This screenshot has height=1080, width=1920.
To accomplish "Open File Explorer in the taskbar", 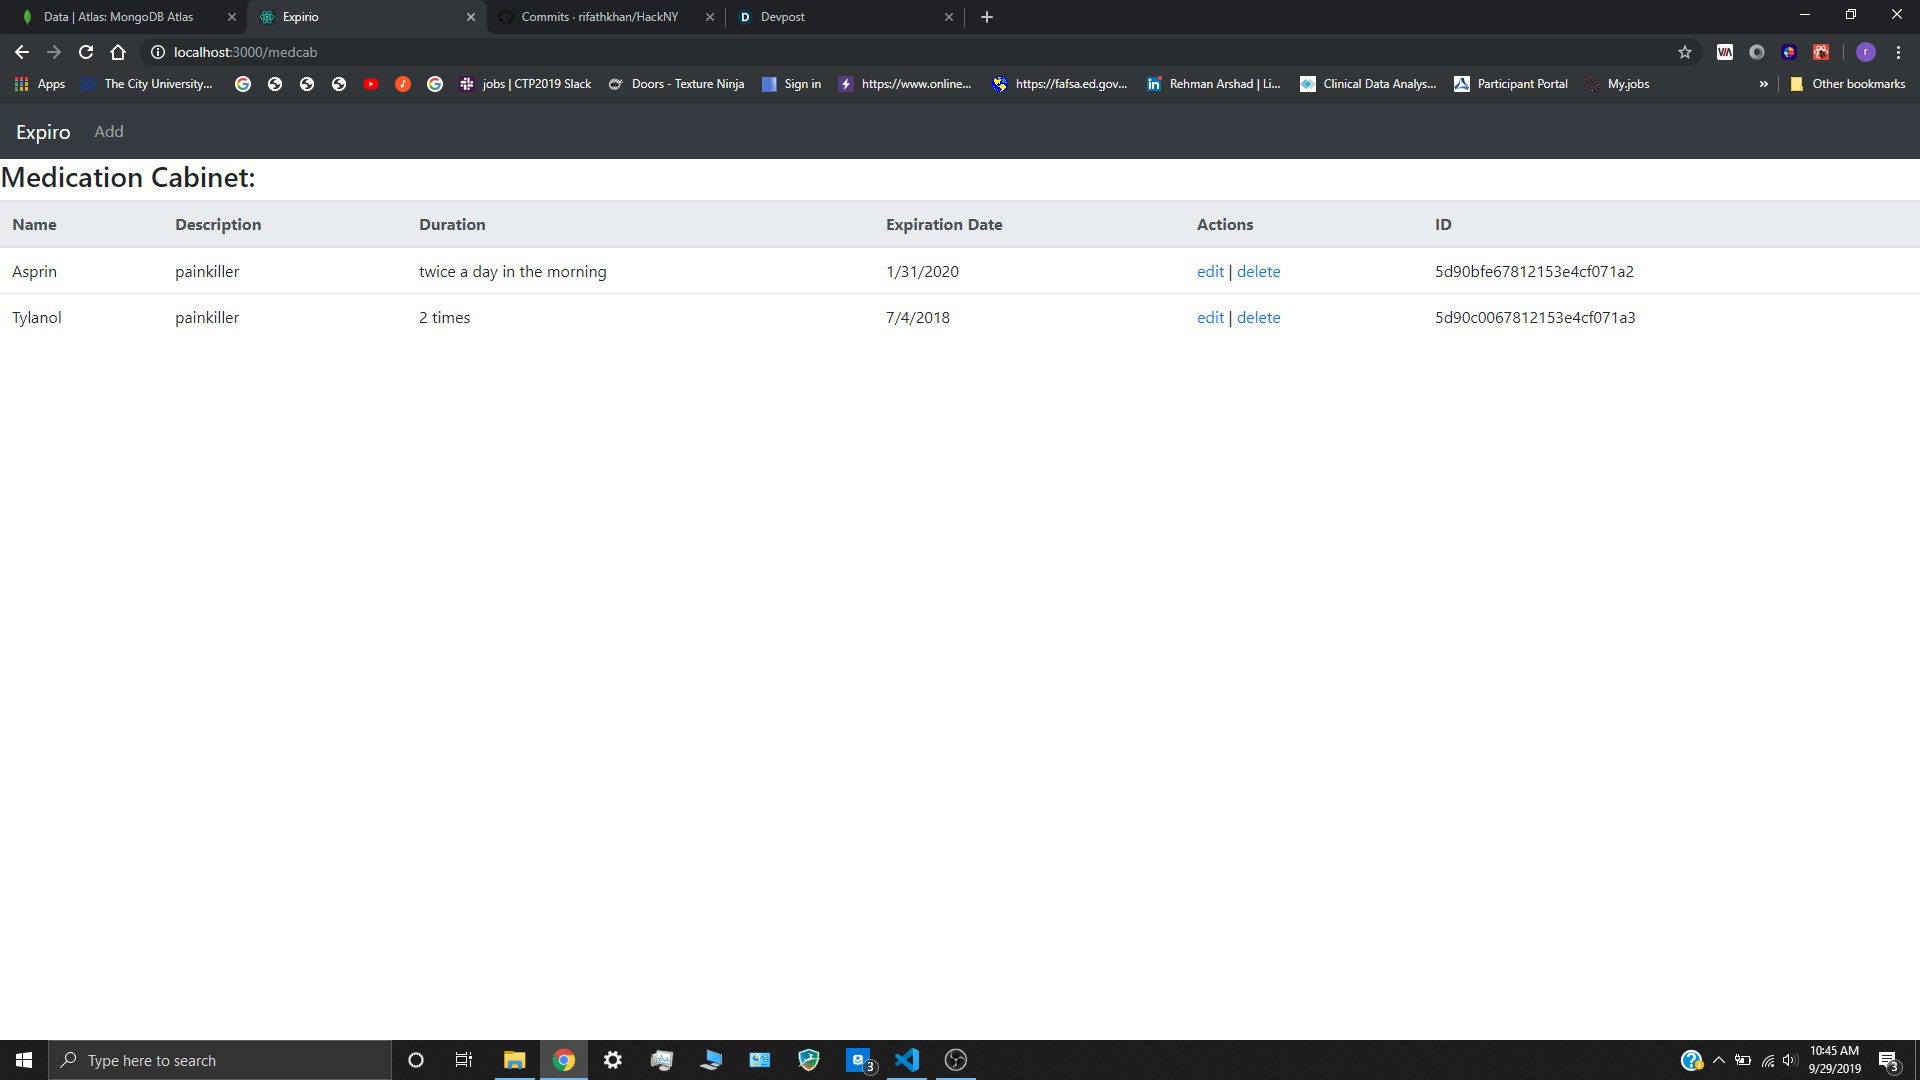I will point(514,1060).
